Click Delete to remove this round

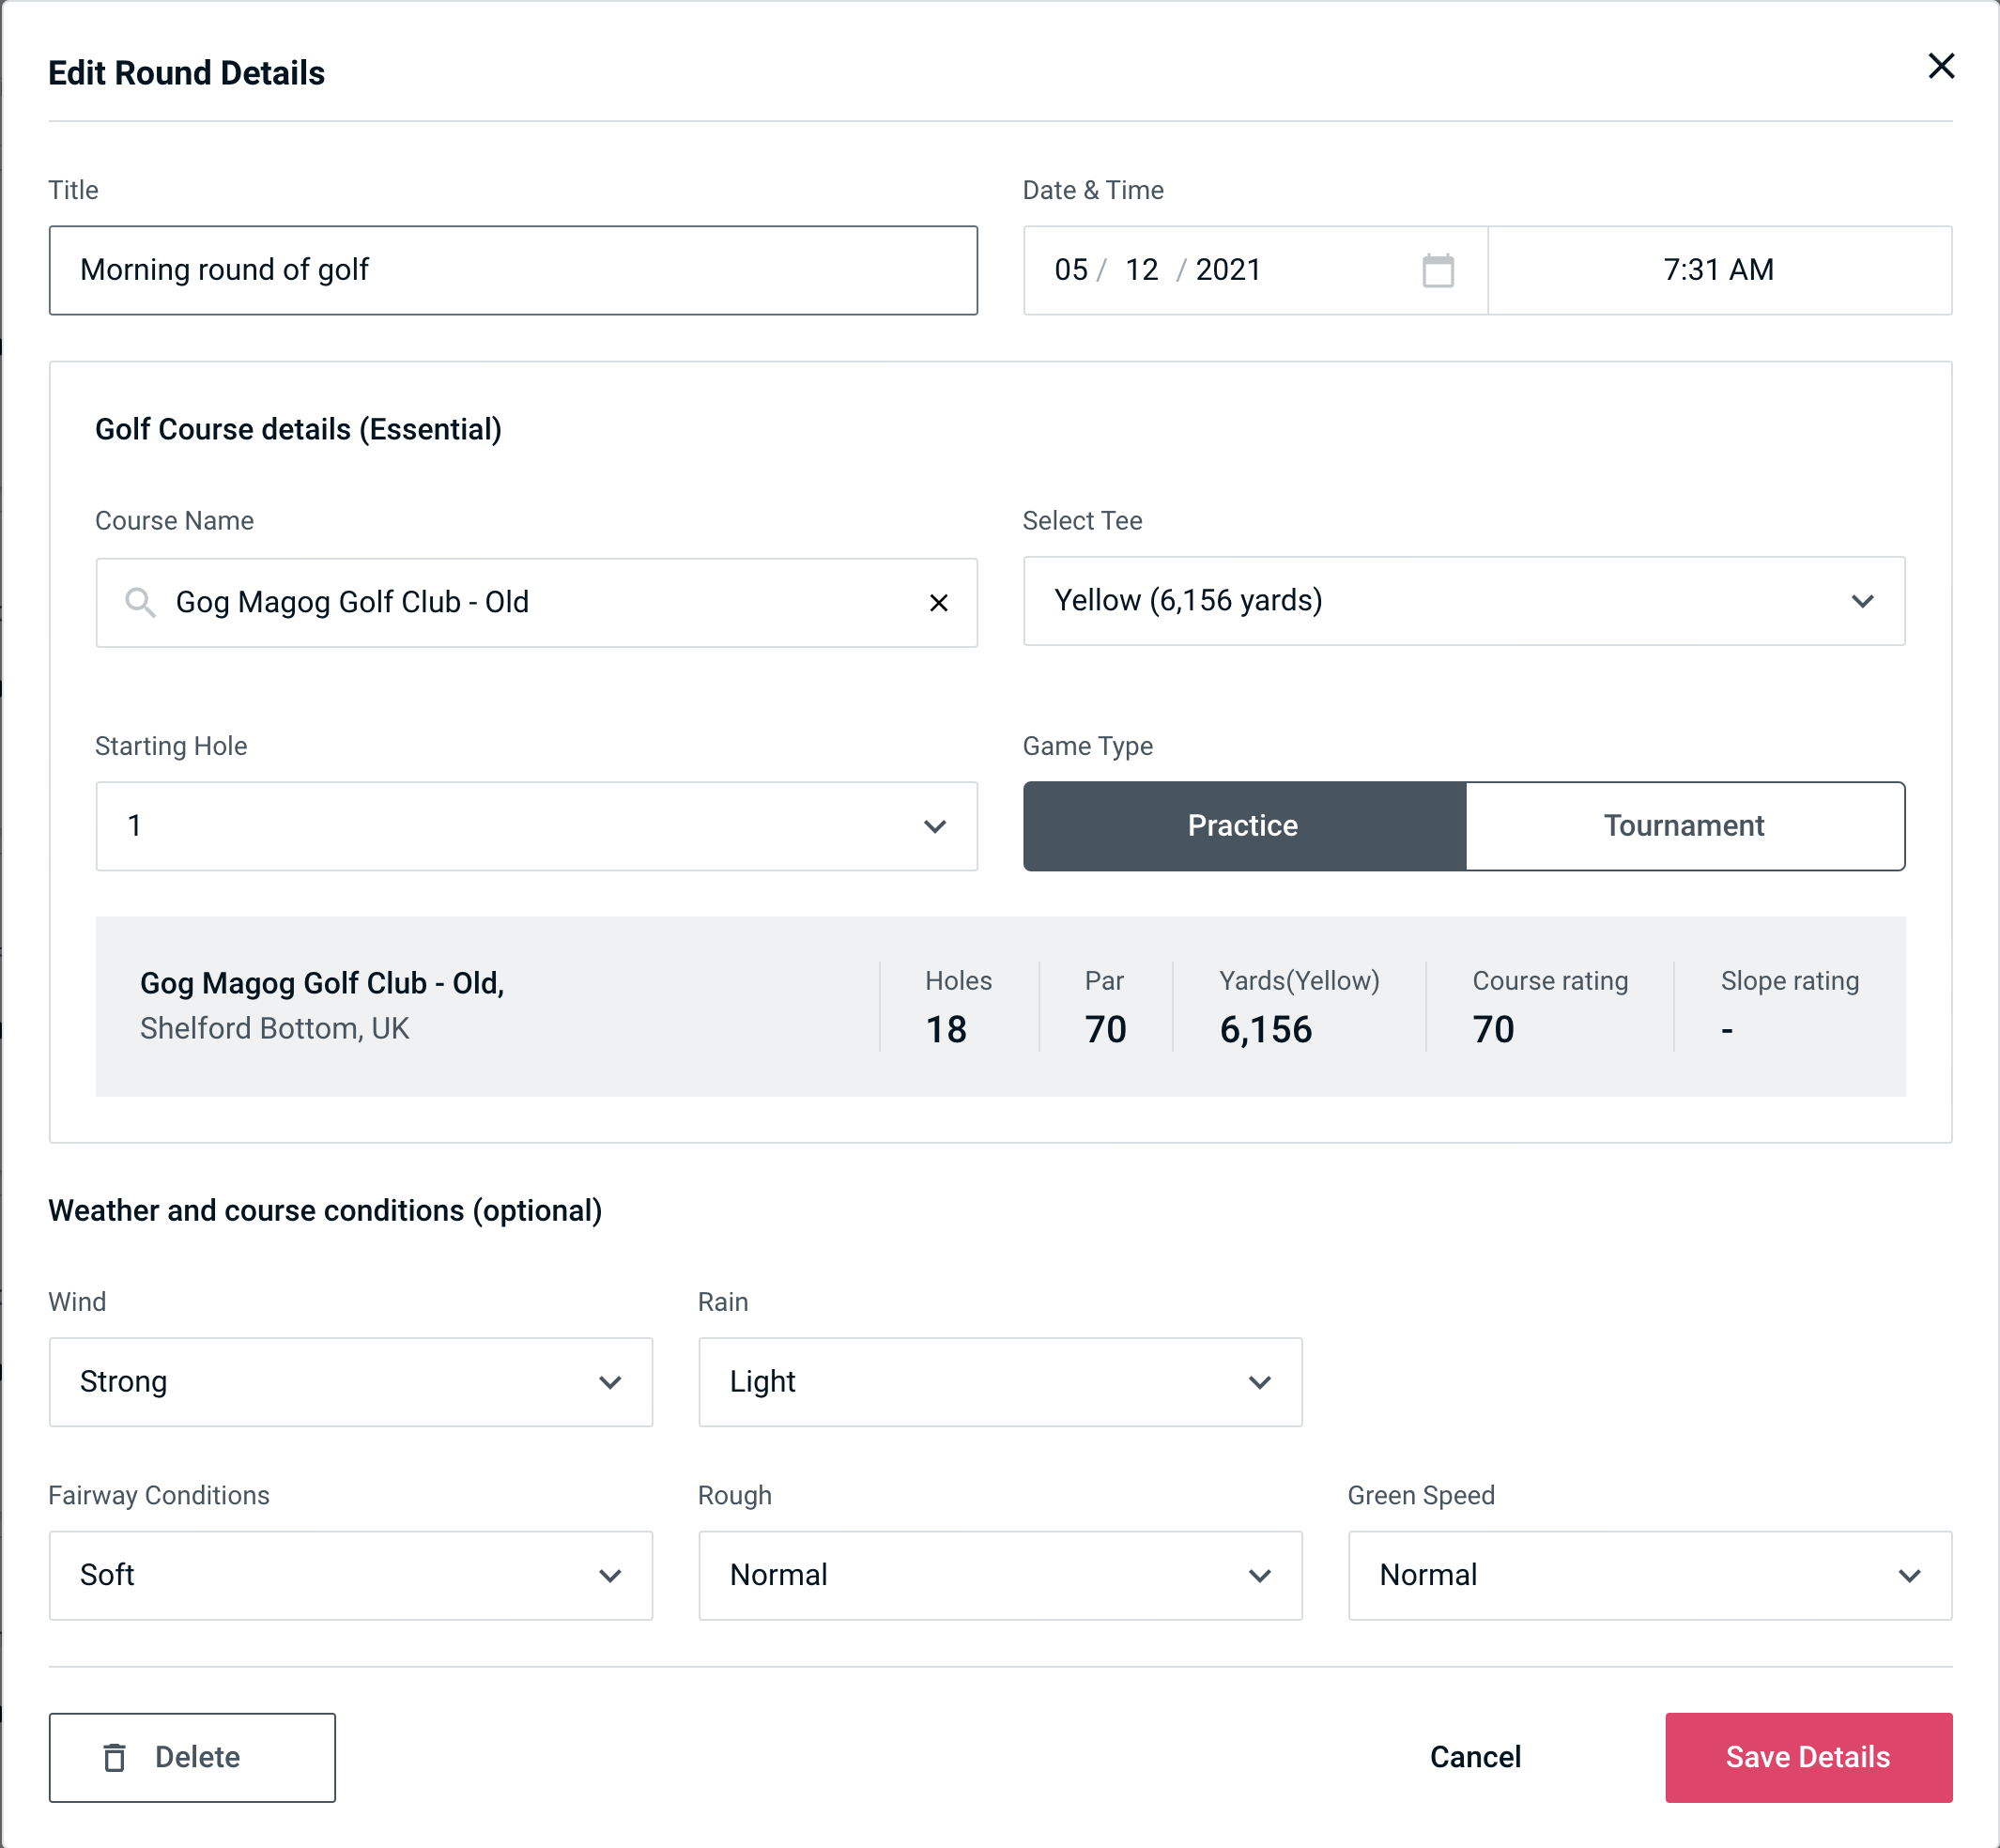192,1758
